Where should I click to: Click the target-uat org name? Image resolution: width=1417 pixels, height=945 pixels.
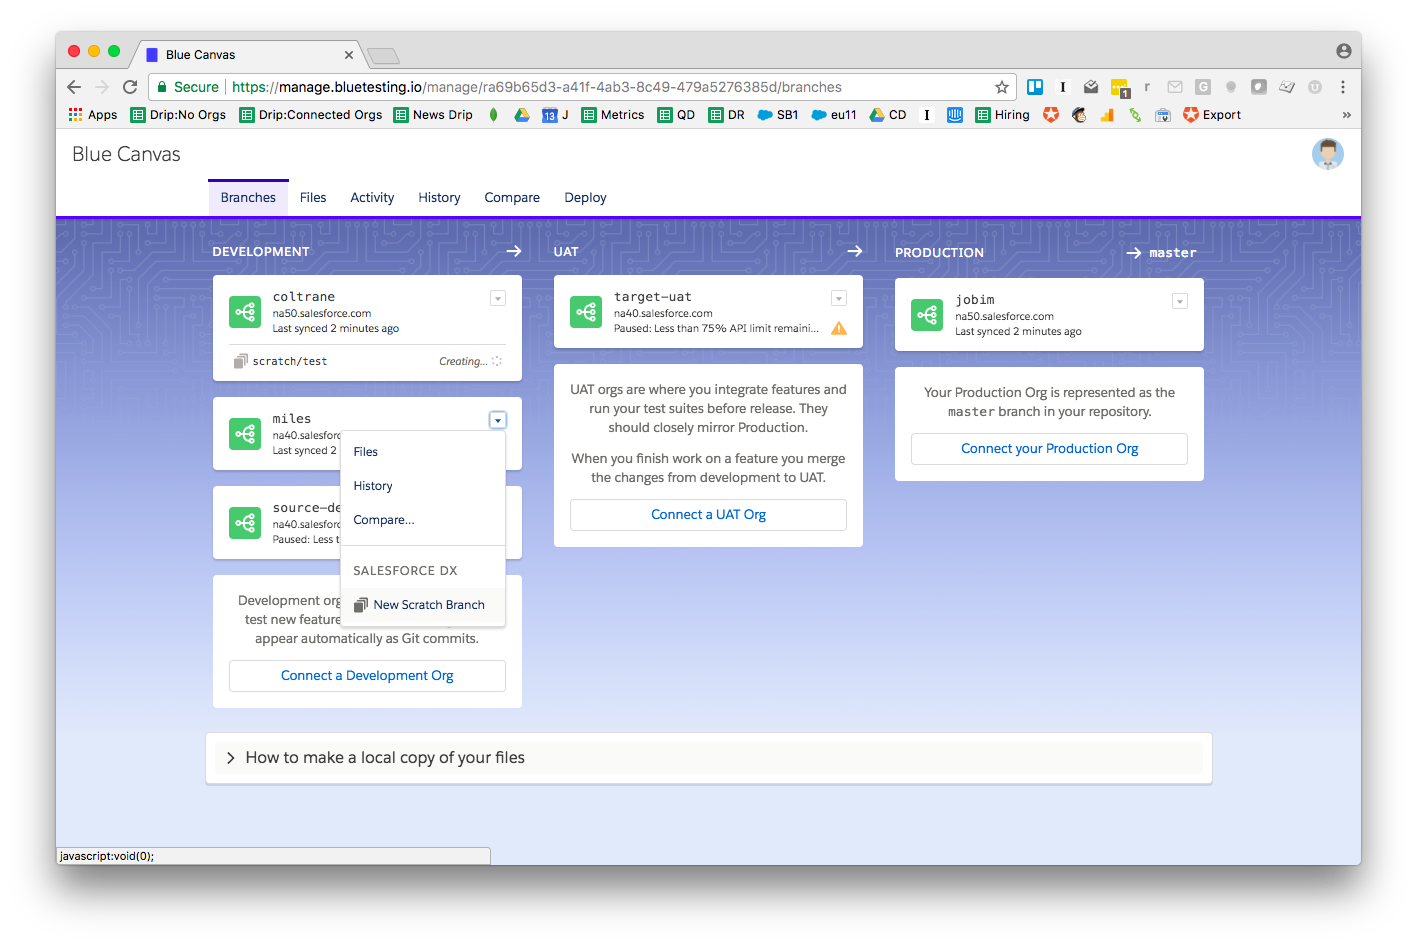coord(653,297)
